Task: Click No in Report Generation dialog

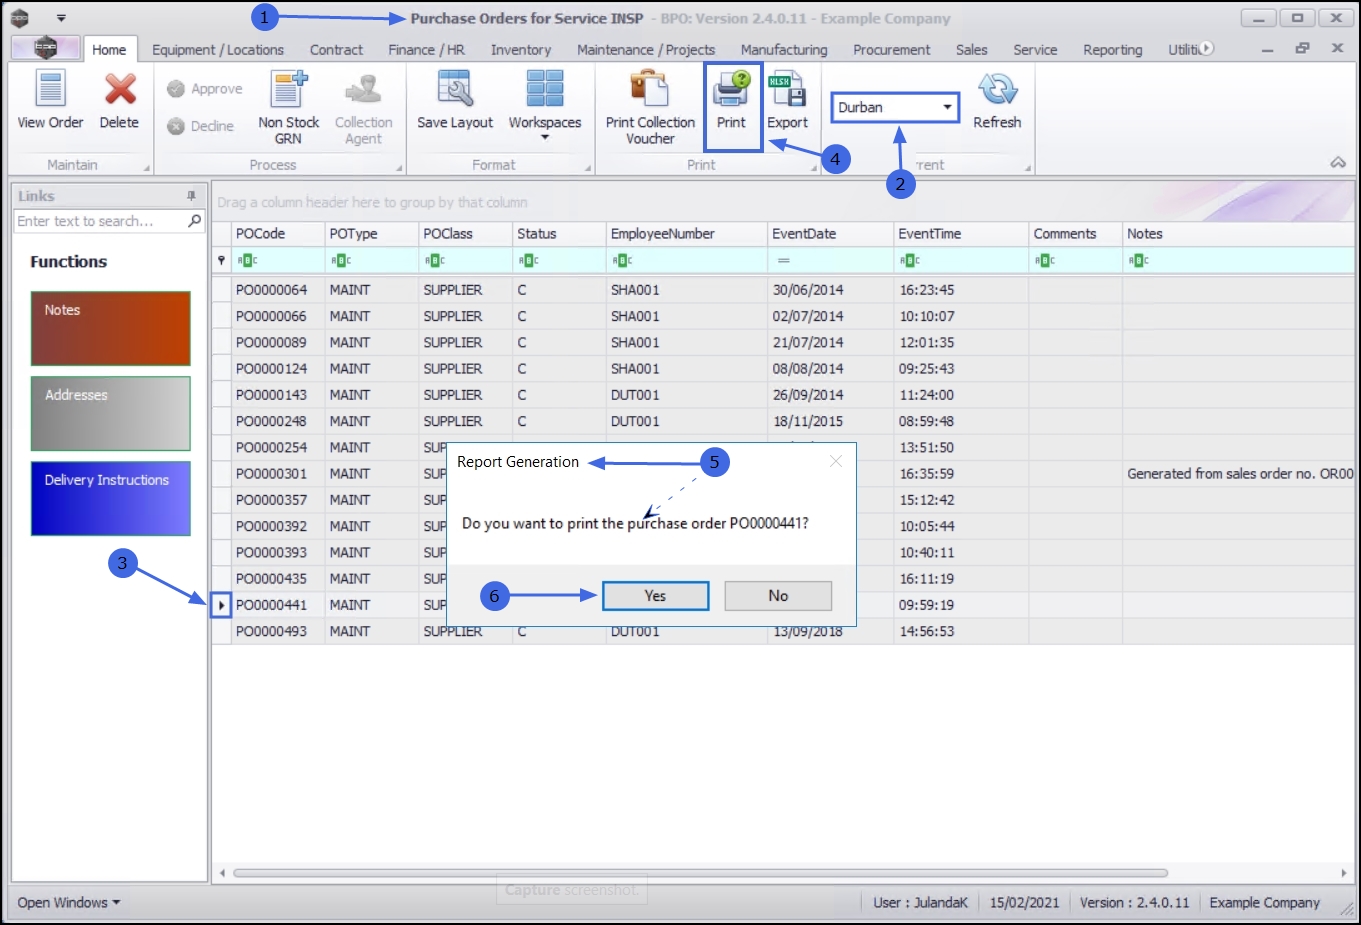Action: coord(778,596)
